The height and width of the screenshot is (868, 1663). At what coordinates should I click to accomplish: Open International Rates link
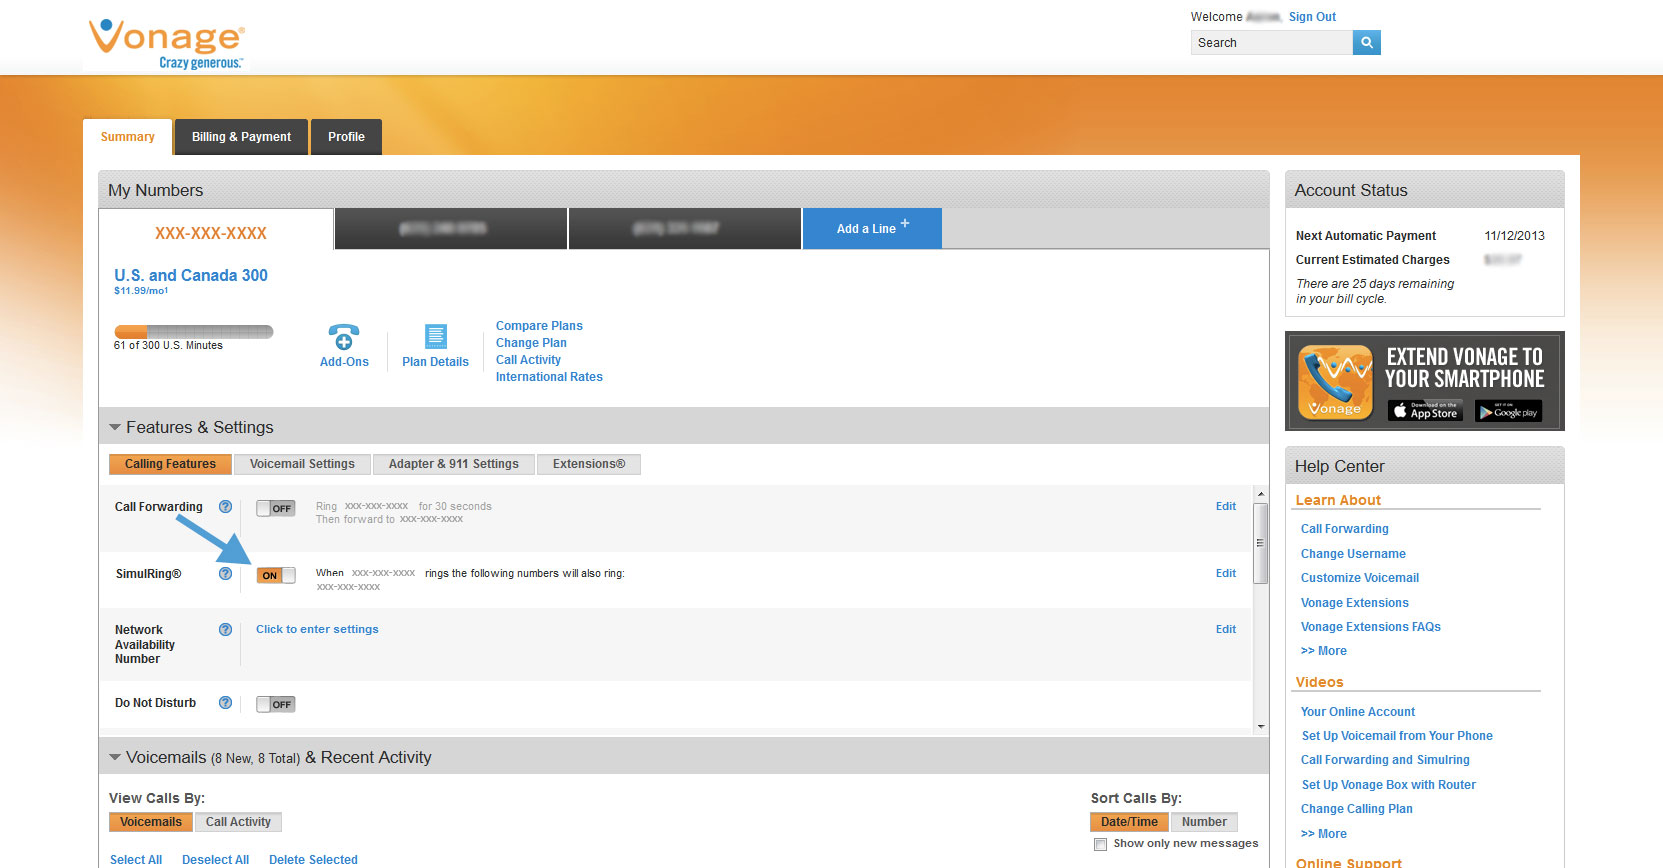pyautogui.click(x=549, y=377)
